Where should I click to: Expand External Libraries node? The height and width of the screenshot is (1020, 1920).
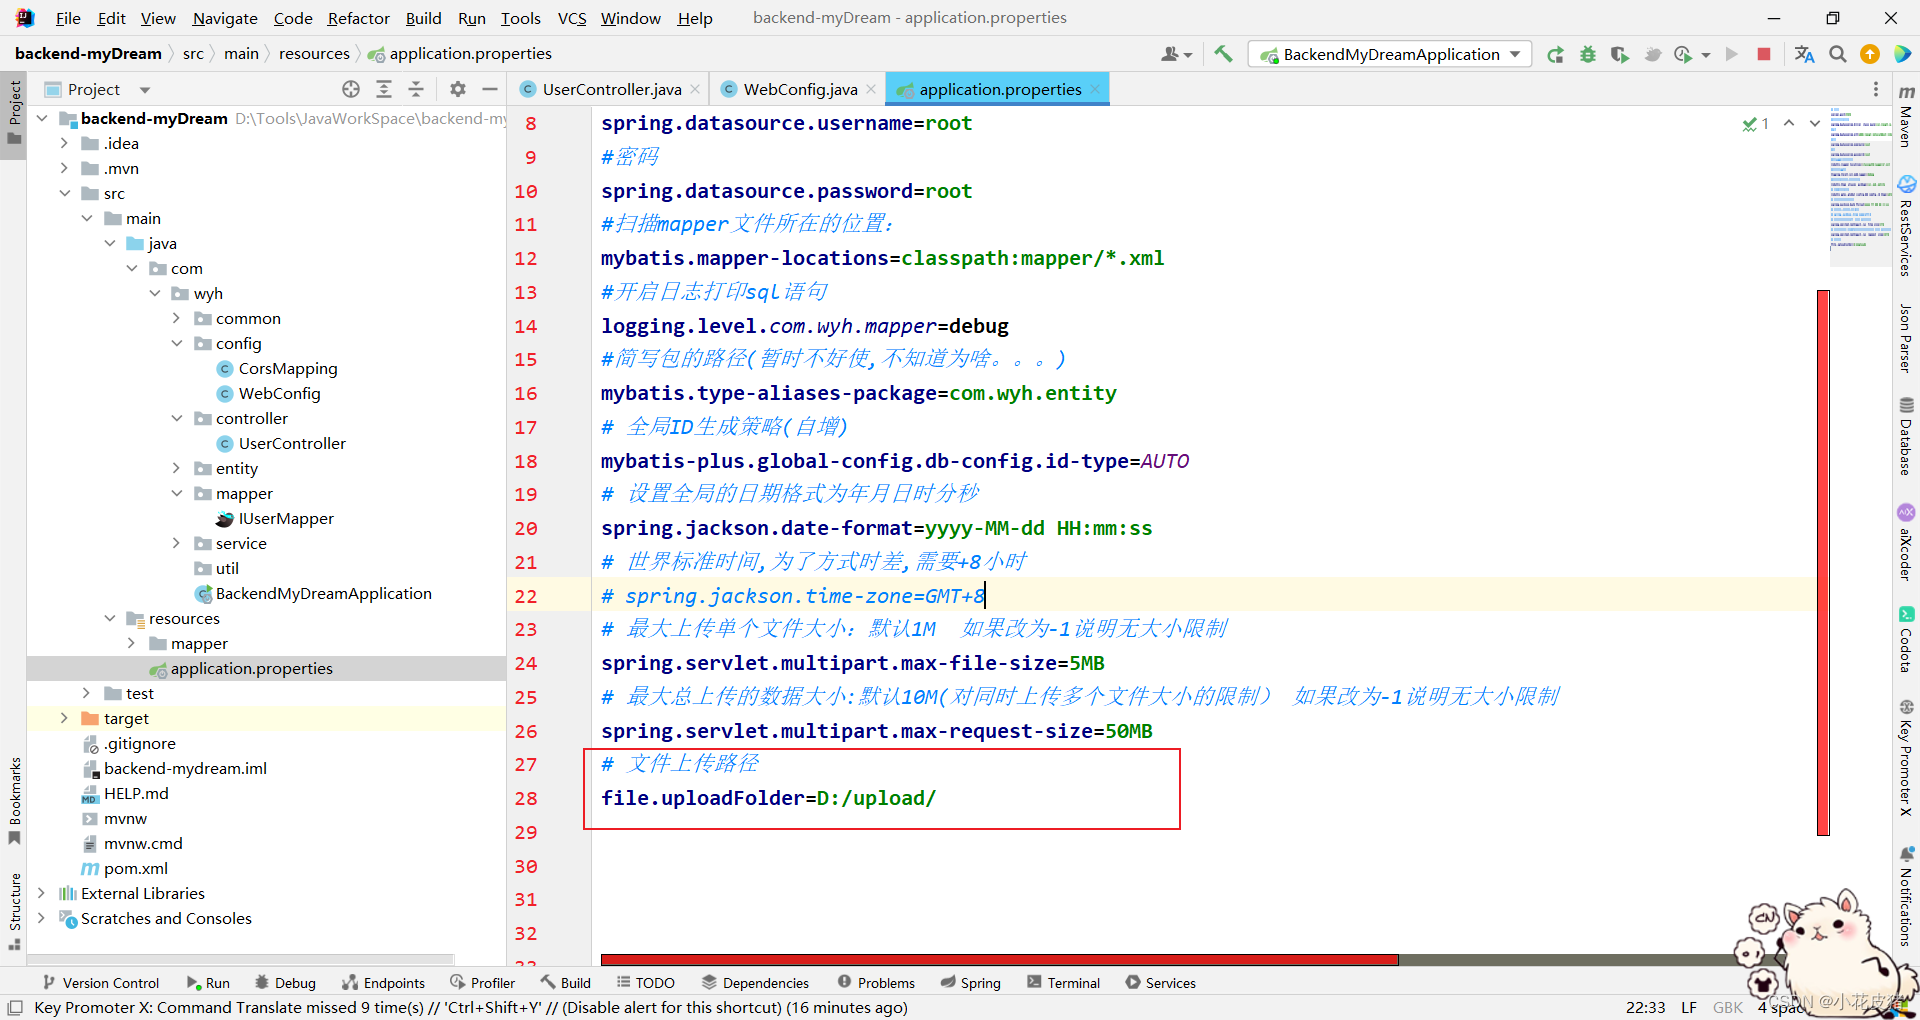pyautogui.click(x=42, y=893)
